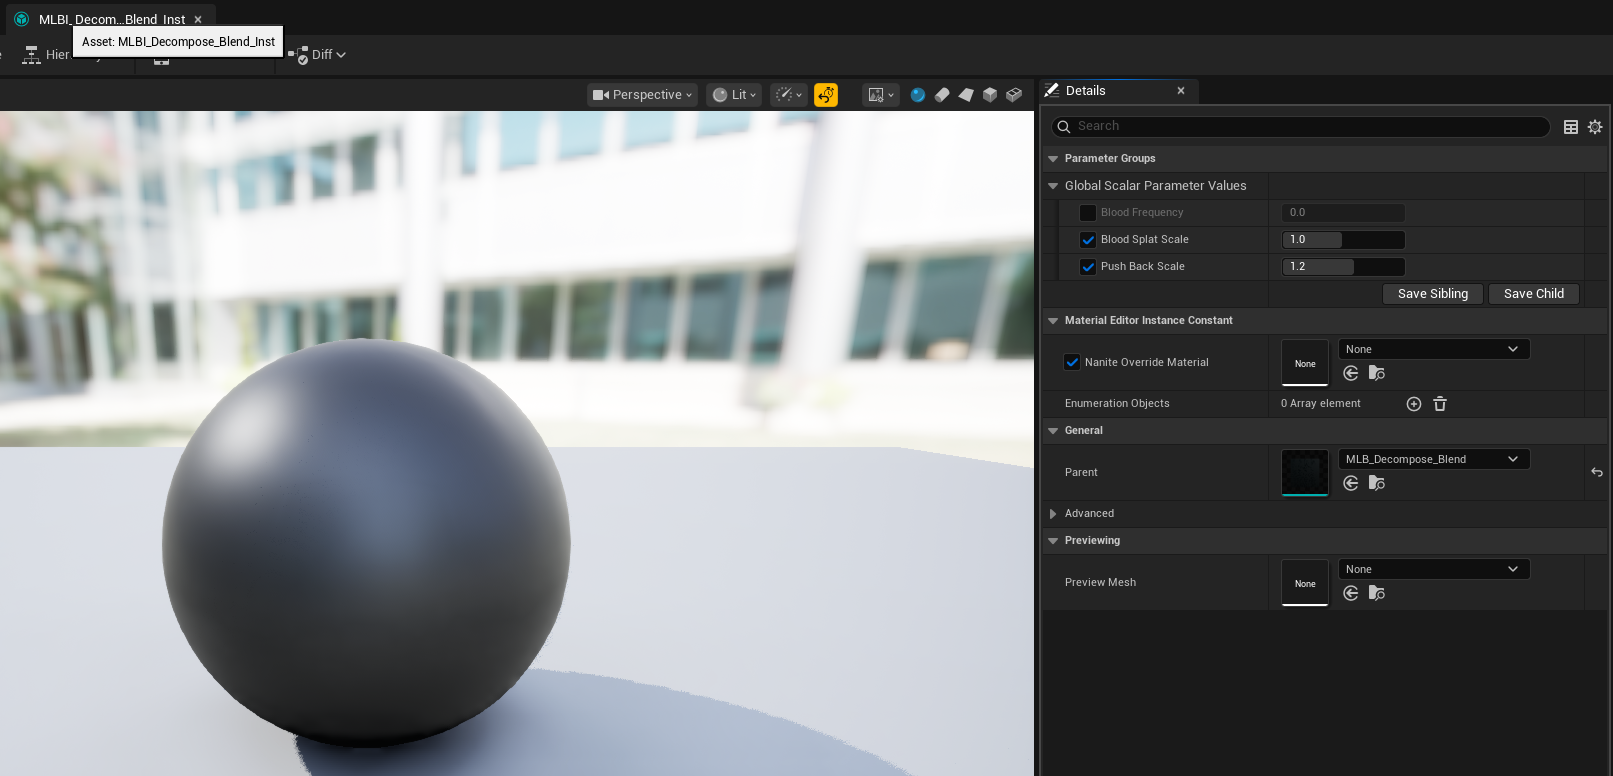1613x776 pixels.
Task: Open the preview scene settings dropdown
Action: coord(880,95)
